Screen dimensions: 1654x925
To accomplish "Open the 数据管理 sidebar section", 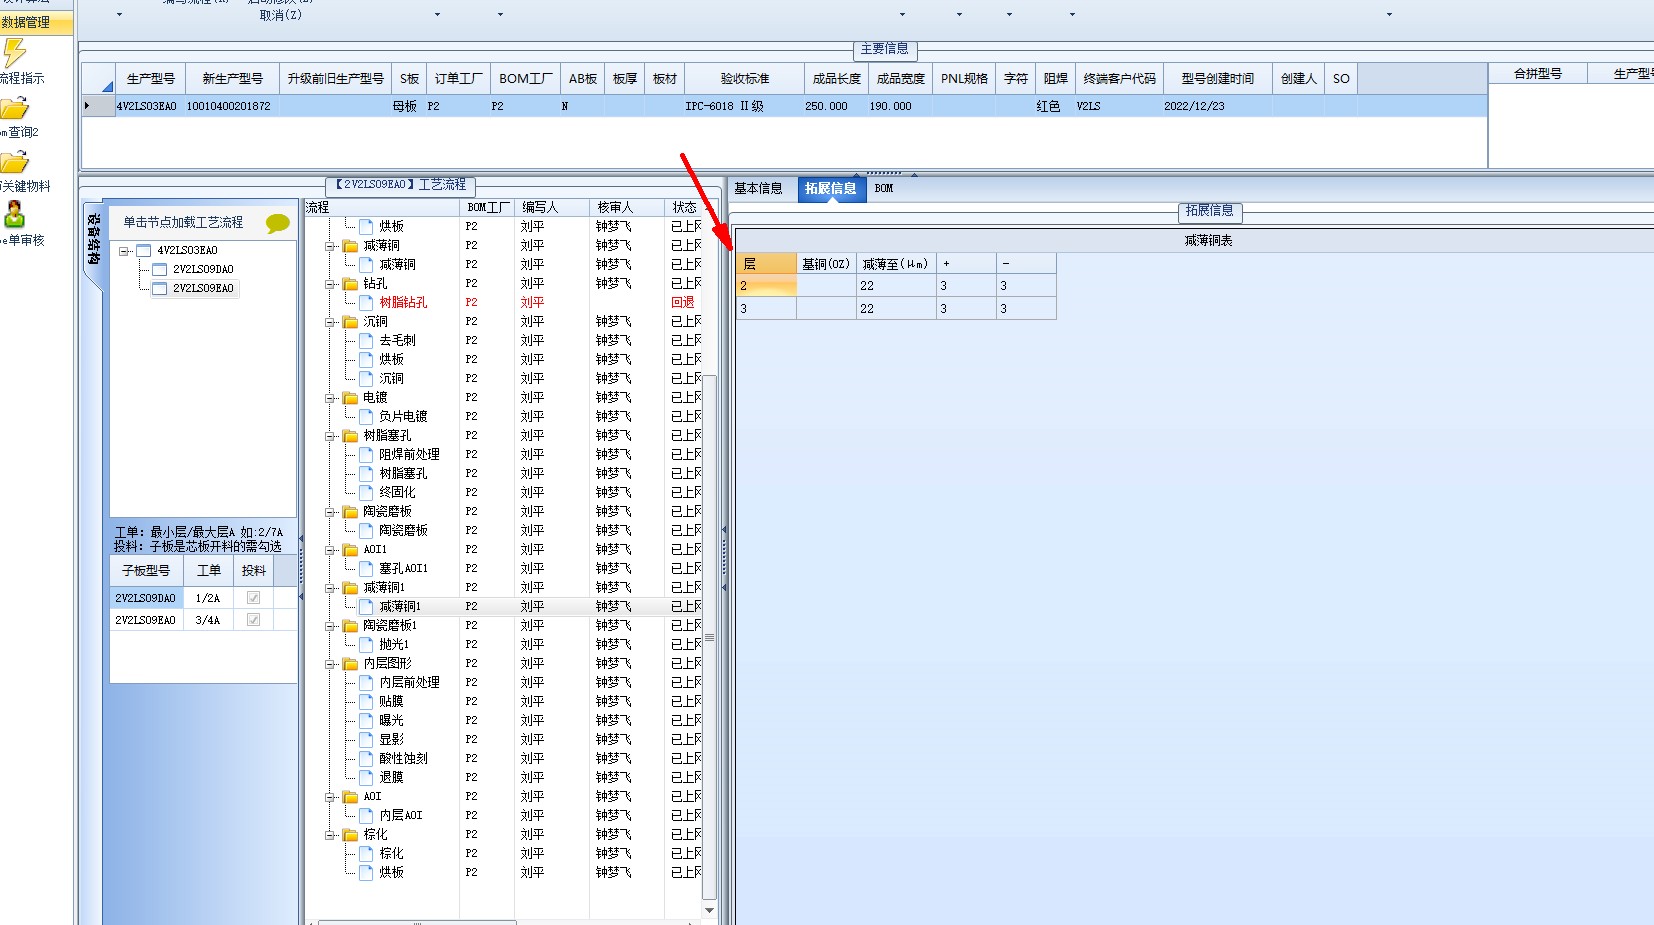I will (x=36, y=22).
